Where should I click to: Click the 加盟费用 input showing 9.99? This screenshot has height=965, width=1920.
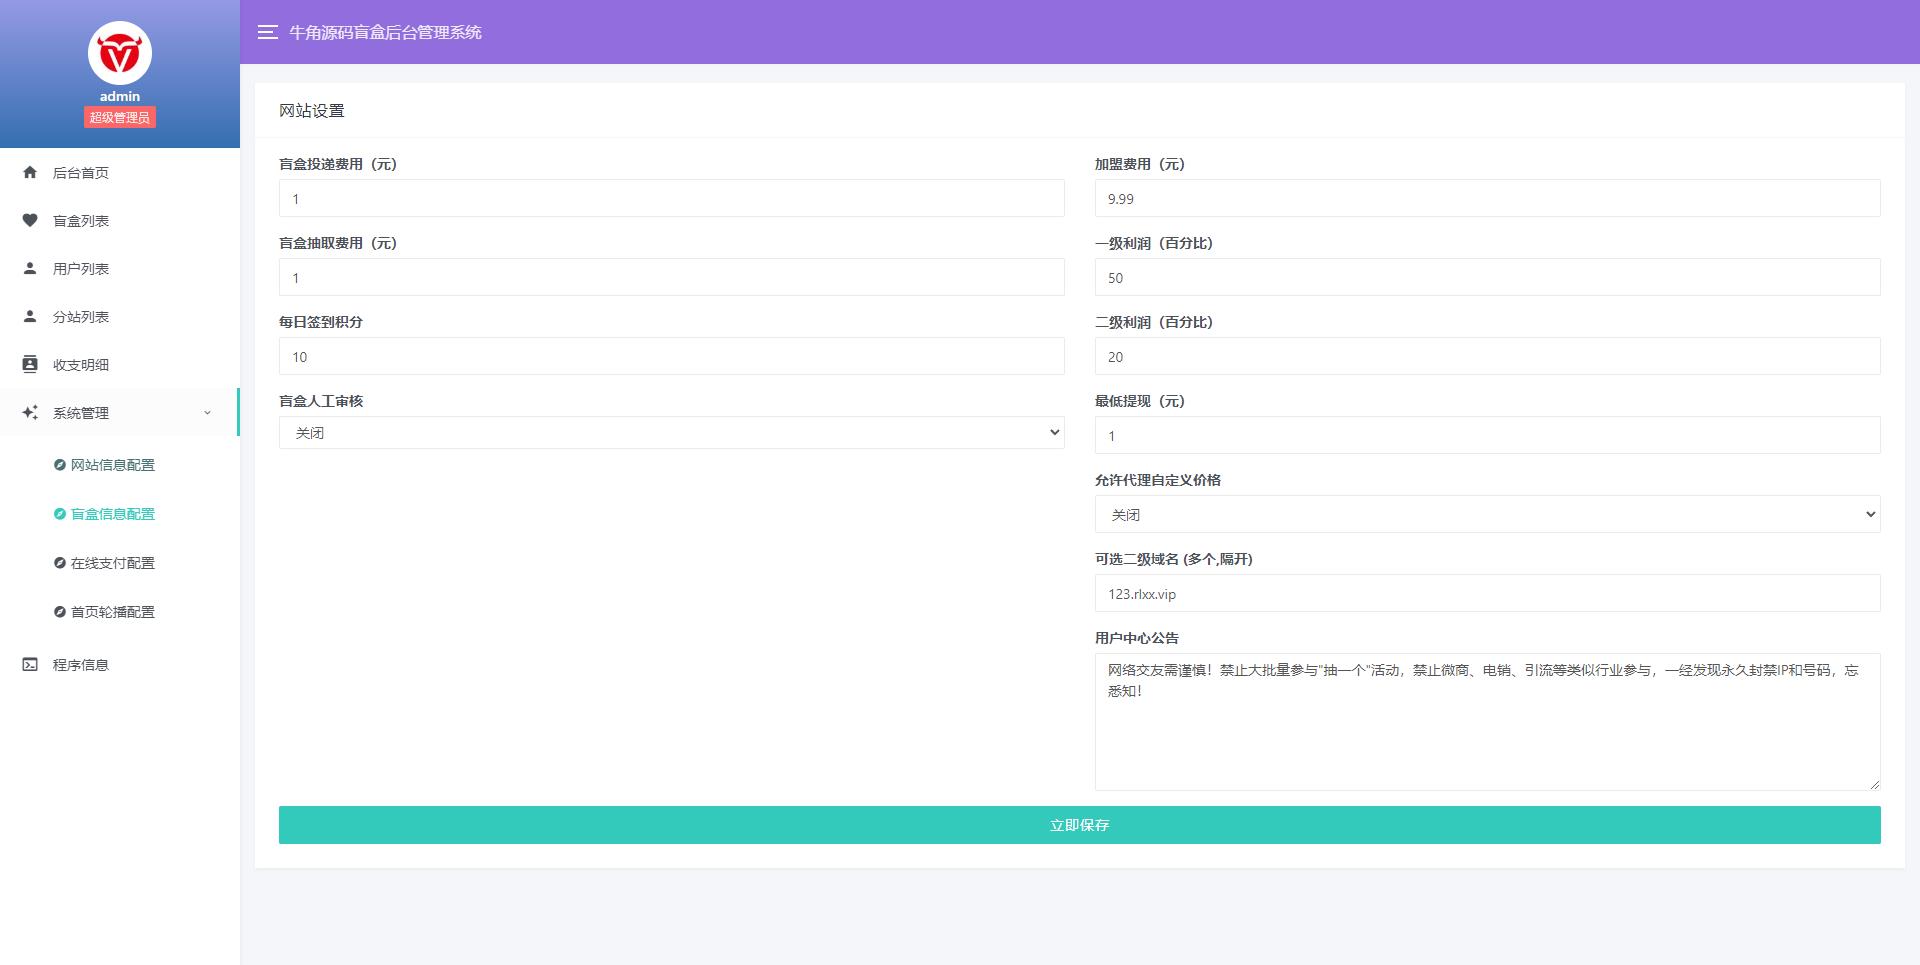[x=1487, y=198]
